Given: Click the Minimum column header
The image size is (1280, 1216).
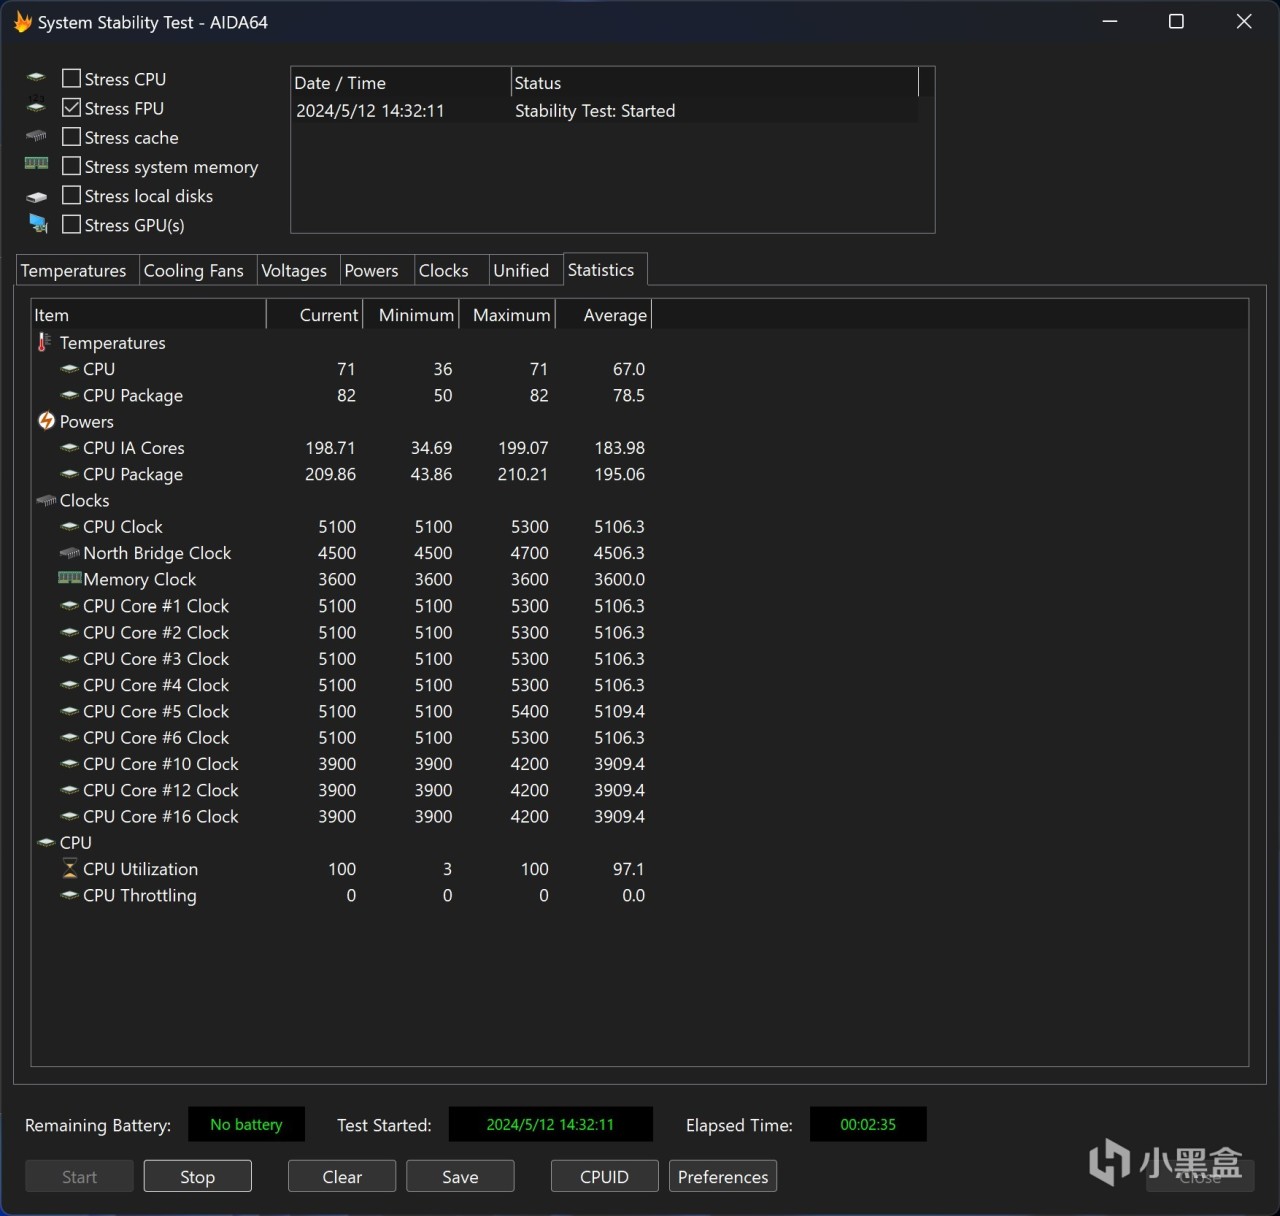Looking at the screenshot, I should pos(410,315).
